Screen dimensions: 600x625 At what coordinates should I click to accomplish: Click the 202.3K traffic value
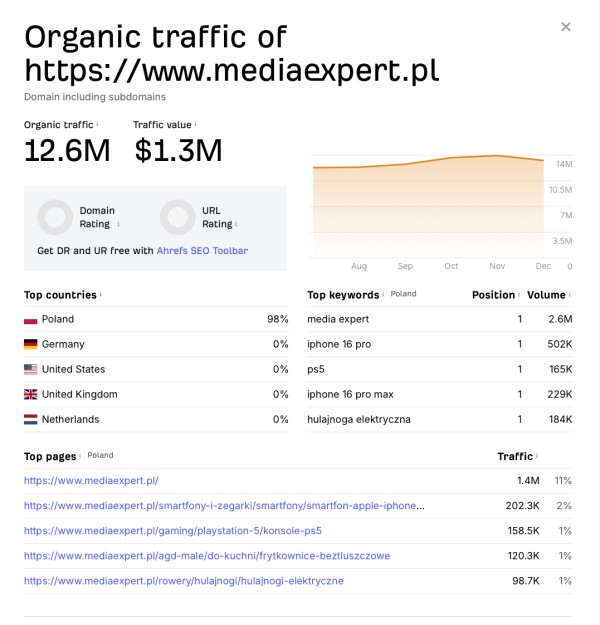(522, 506)
